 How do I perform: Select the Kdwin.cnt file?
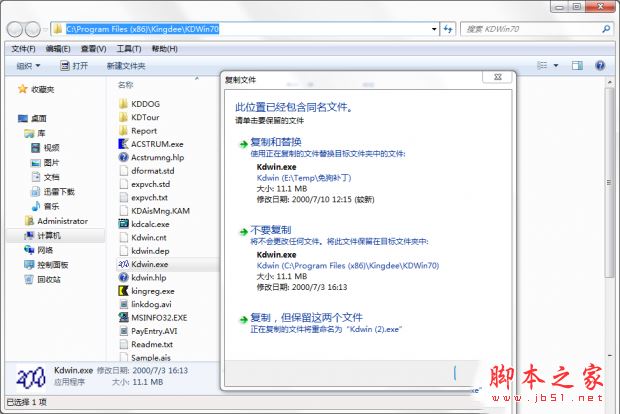point(143,238)
